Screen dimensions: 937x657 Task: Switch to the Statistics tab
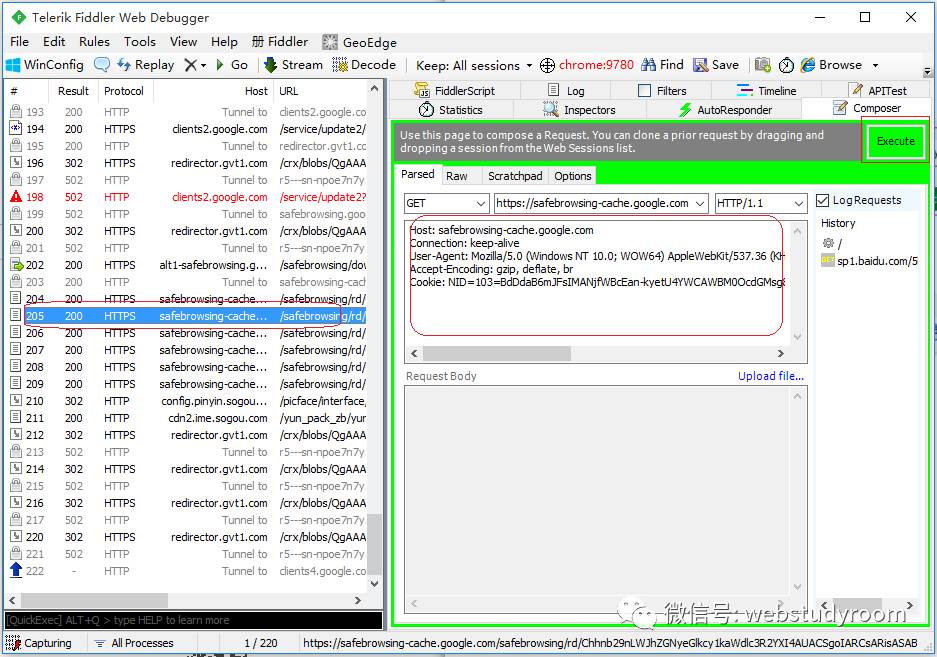click(451, 110)
